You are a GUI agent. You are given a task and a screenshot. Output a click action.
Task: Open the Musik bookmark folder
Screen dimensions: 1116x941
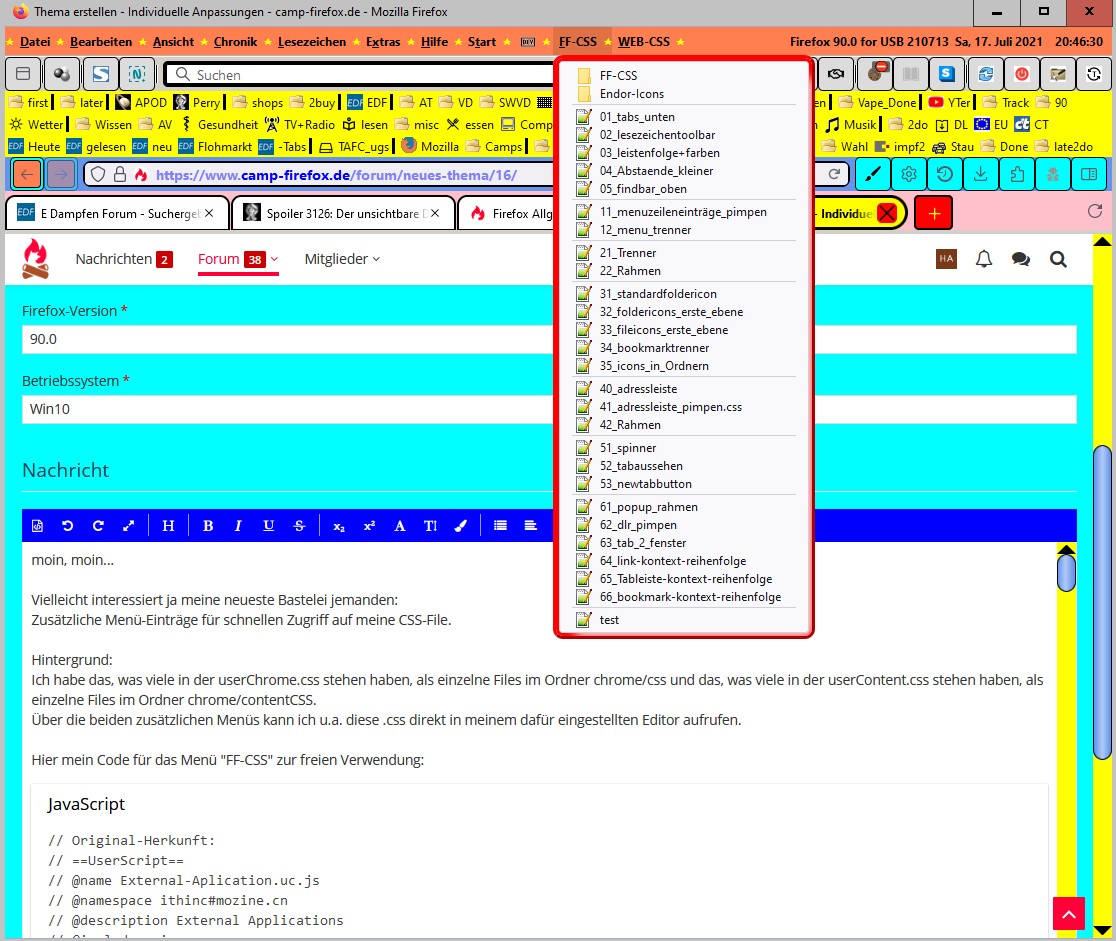[851, 125]
